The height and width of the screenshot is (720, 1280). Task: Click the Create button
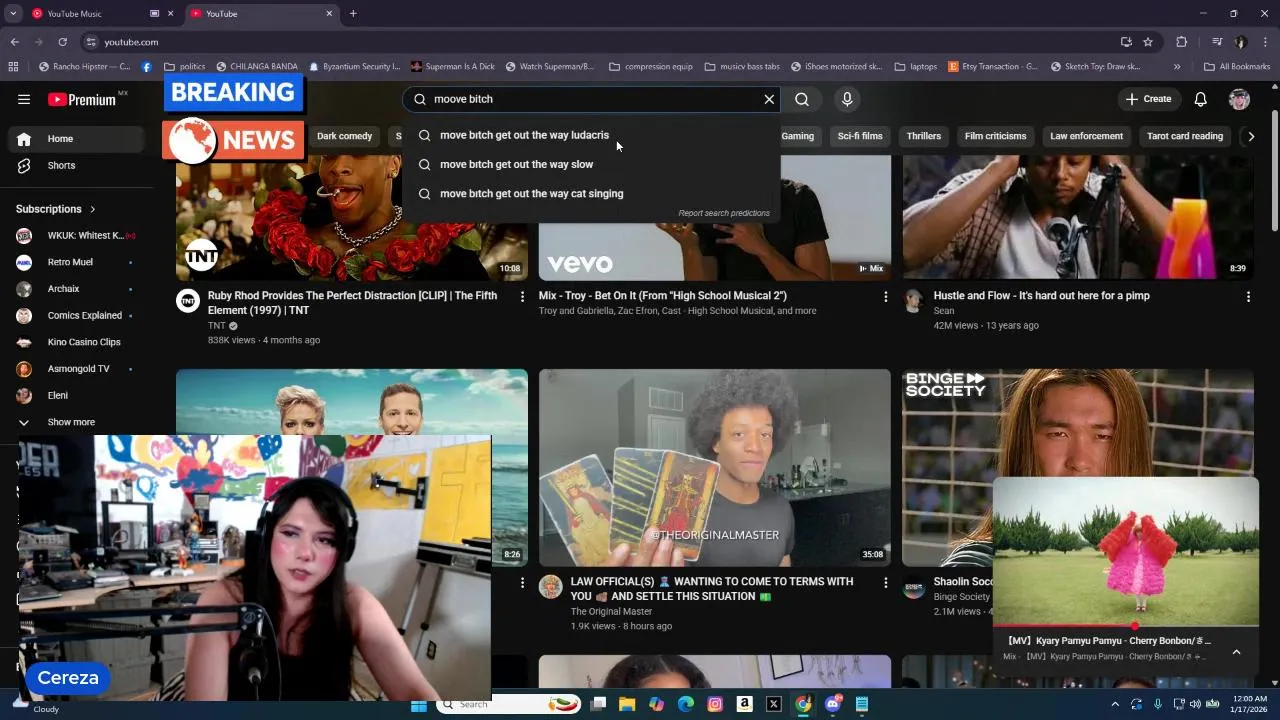[1148, 99]
